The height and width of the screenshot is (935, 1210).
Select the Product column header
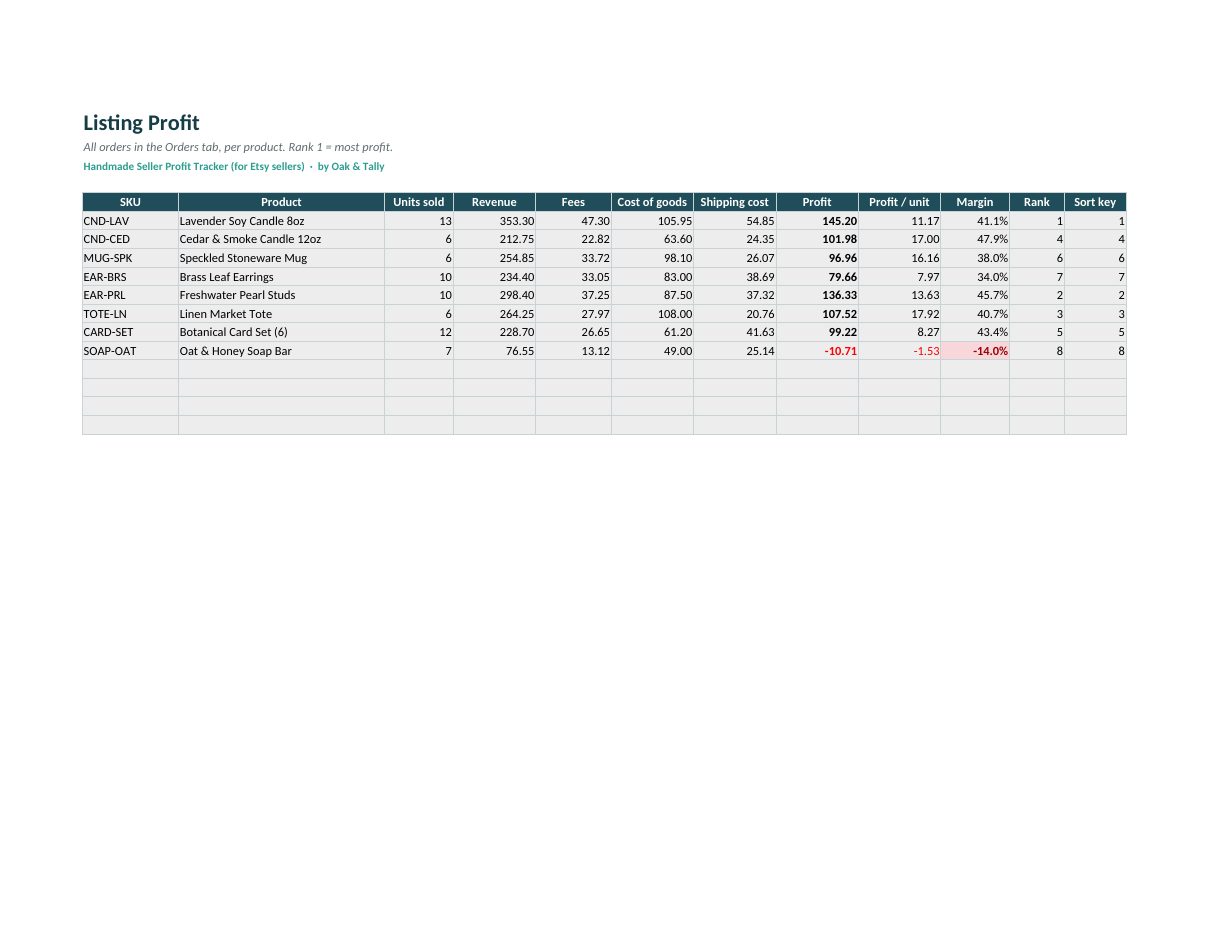[x=281, y=202]
